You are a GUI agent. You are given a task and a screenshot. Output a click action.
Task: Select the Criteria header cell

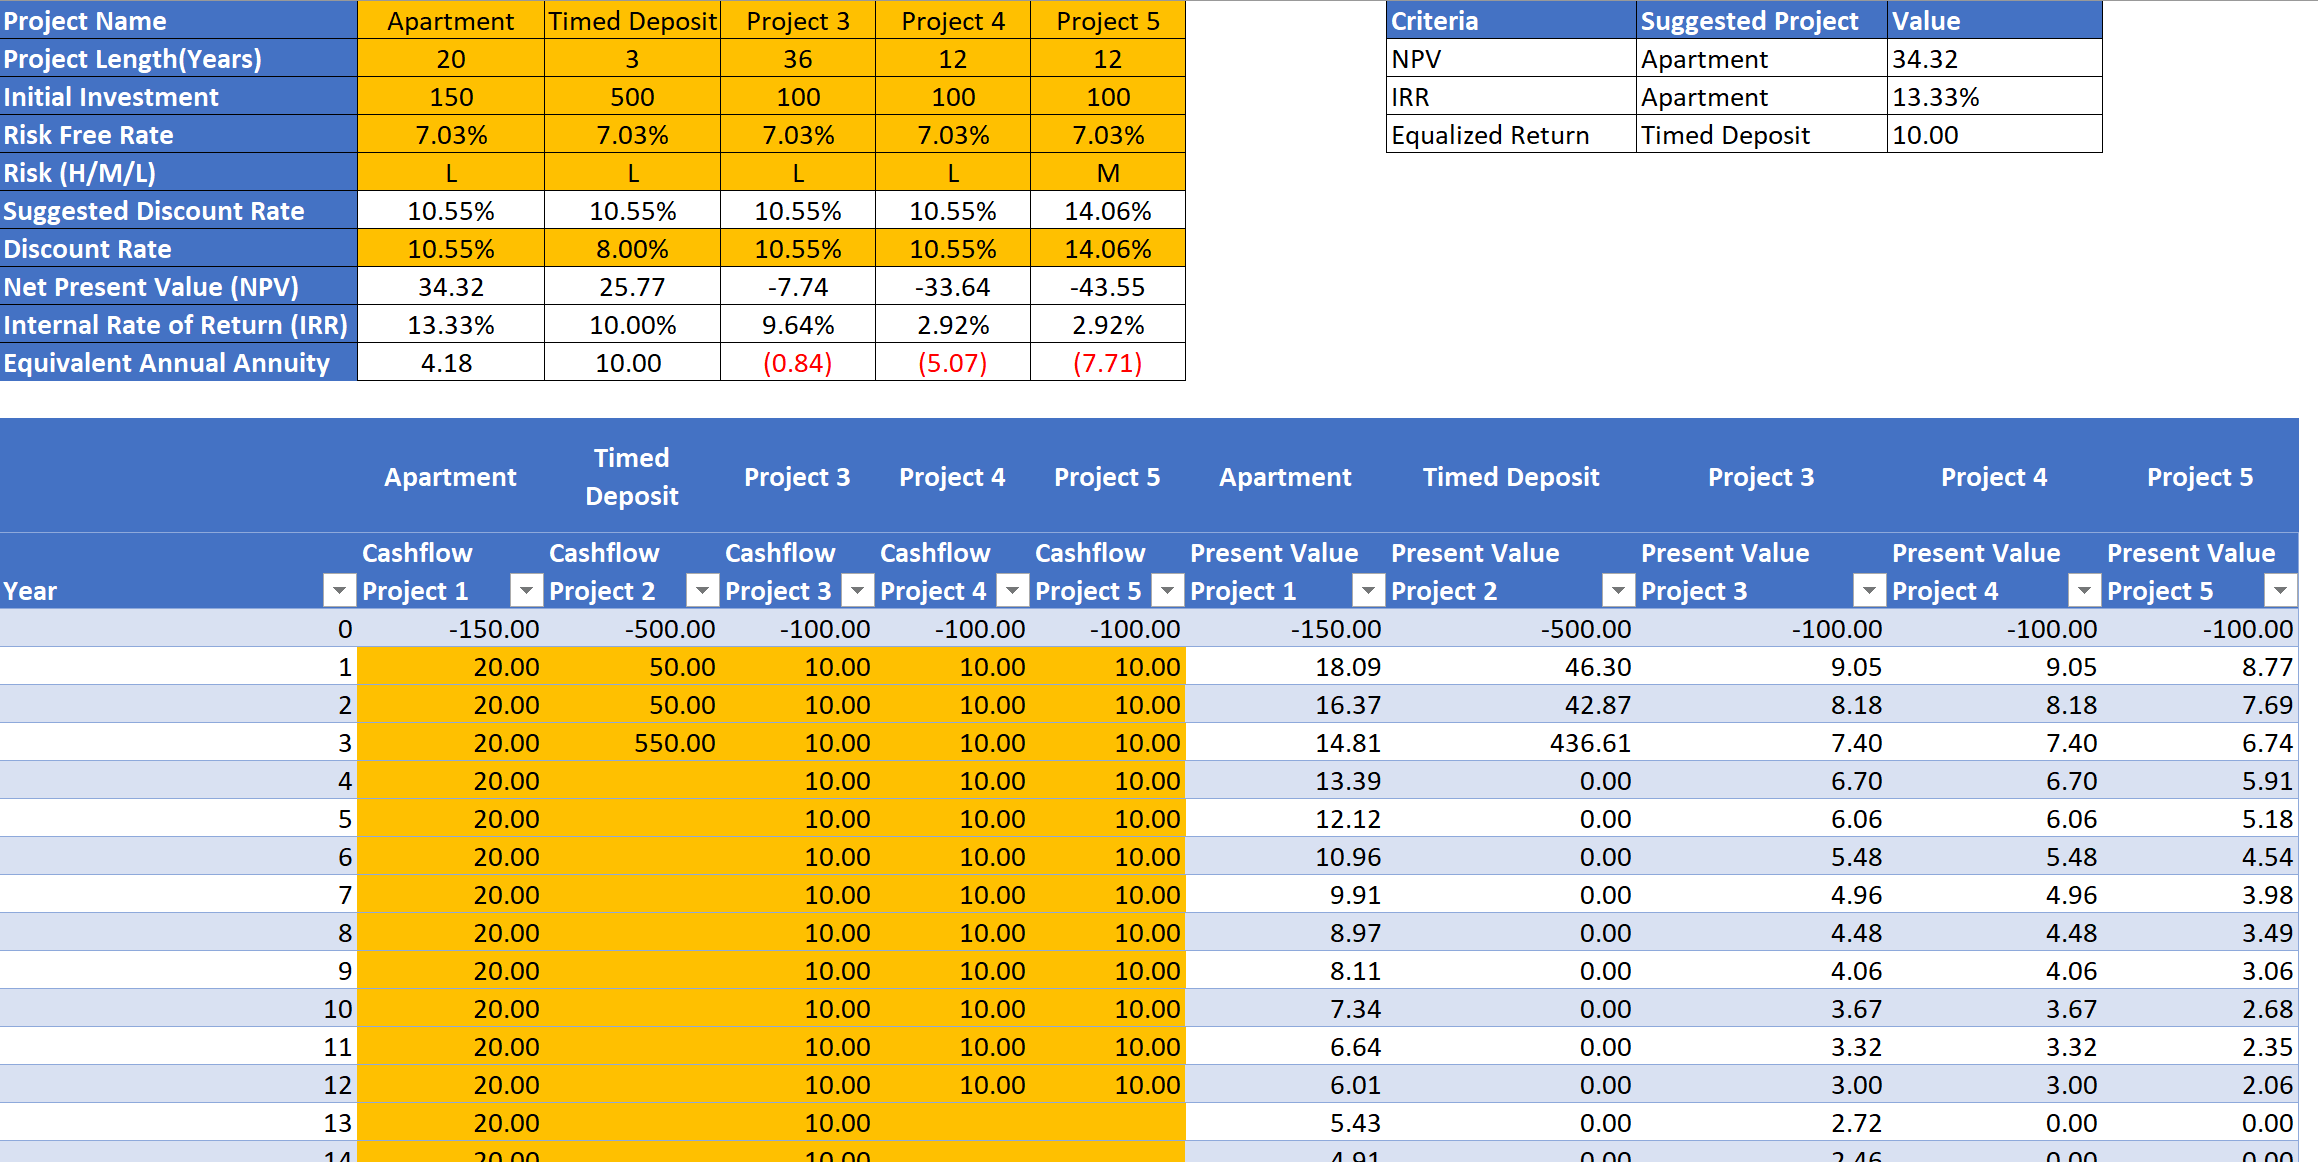click(1510, 21)
